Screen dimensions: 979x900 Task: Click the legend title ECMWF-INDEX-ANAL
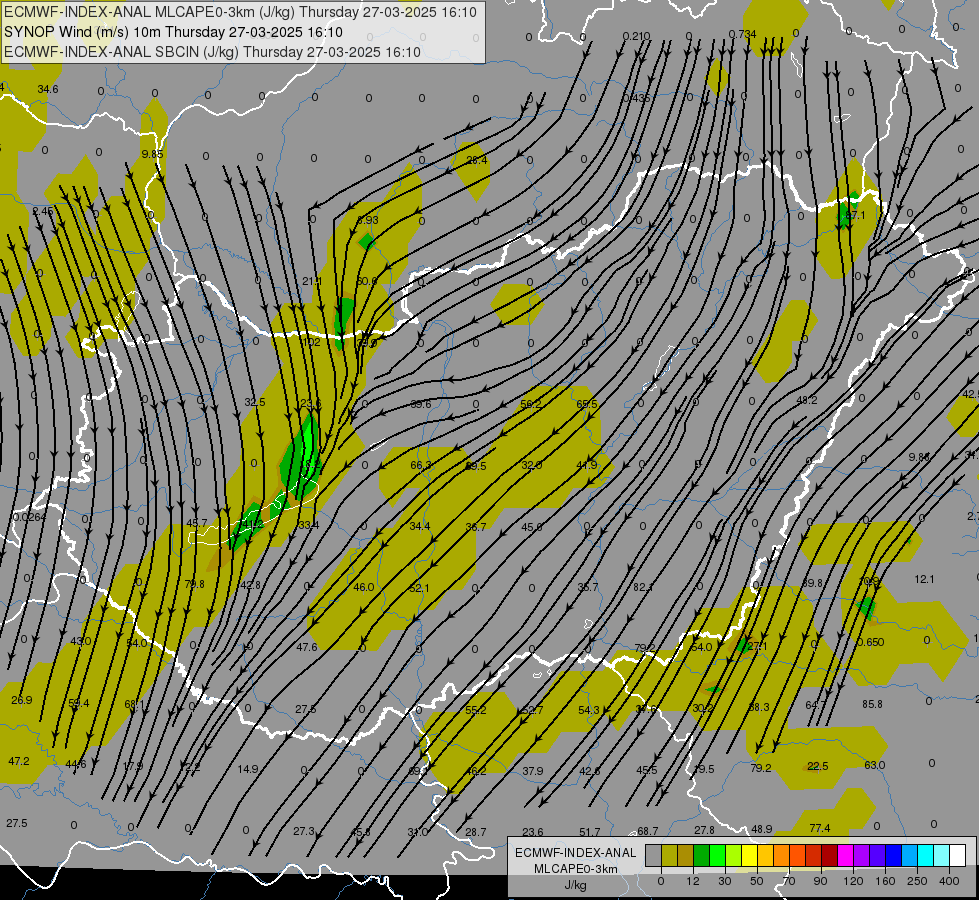tap(575, 853)
